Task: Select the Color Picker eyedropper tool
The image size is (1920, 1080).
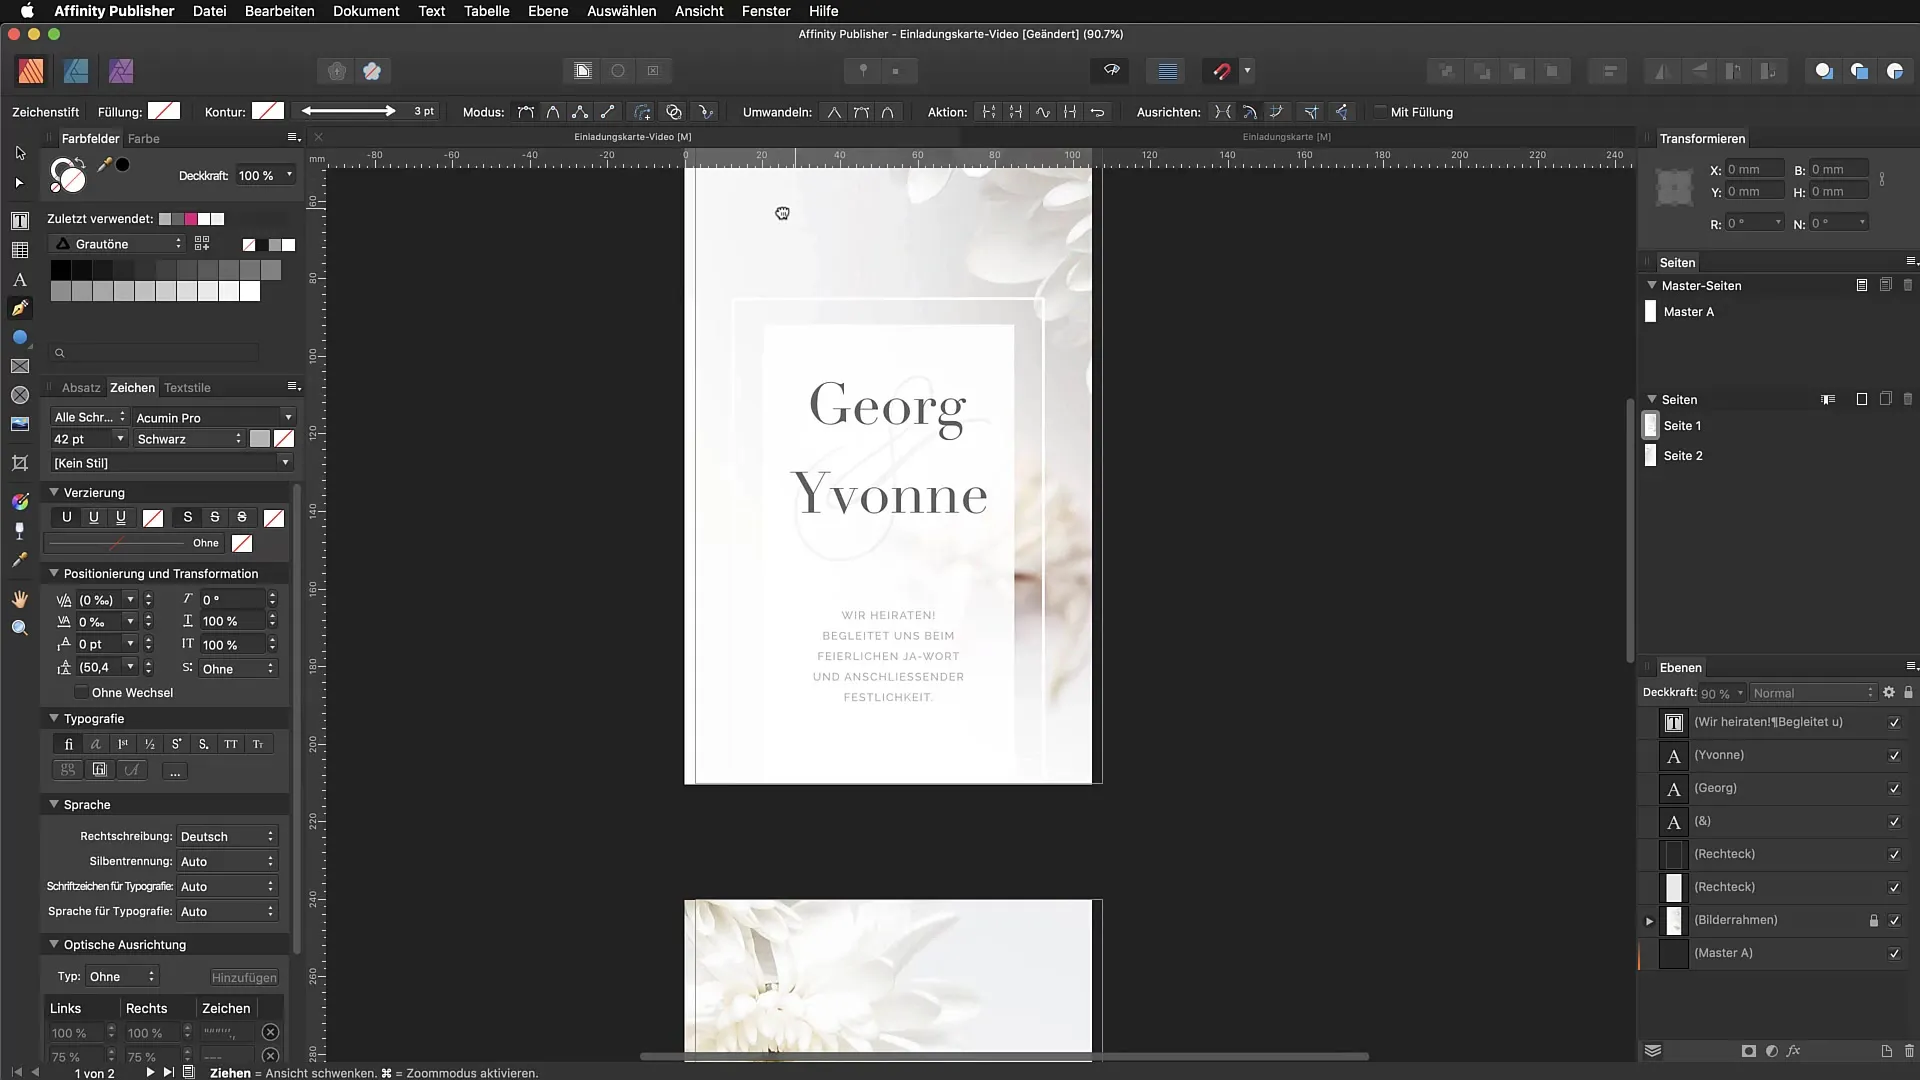Action: point(20,560)
